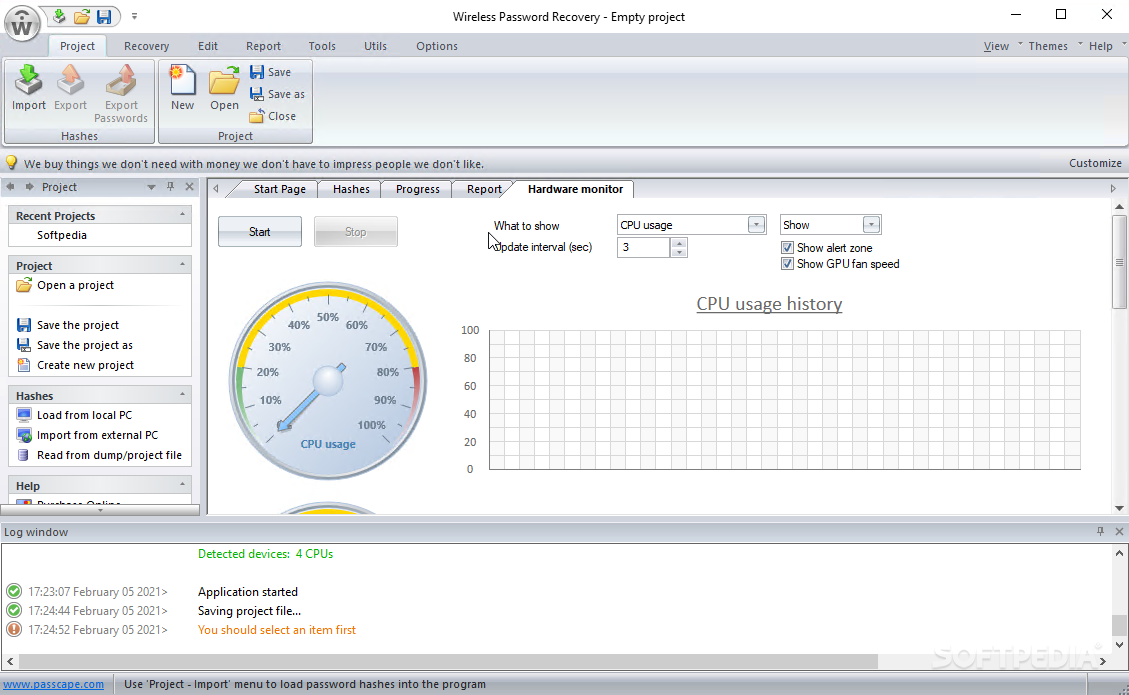Click the application W logo button
Screen dimensions: 1129x695
tap(22, 24)
